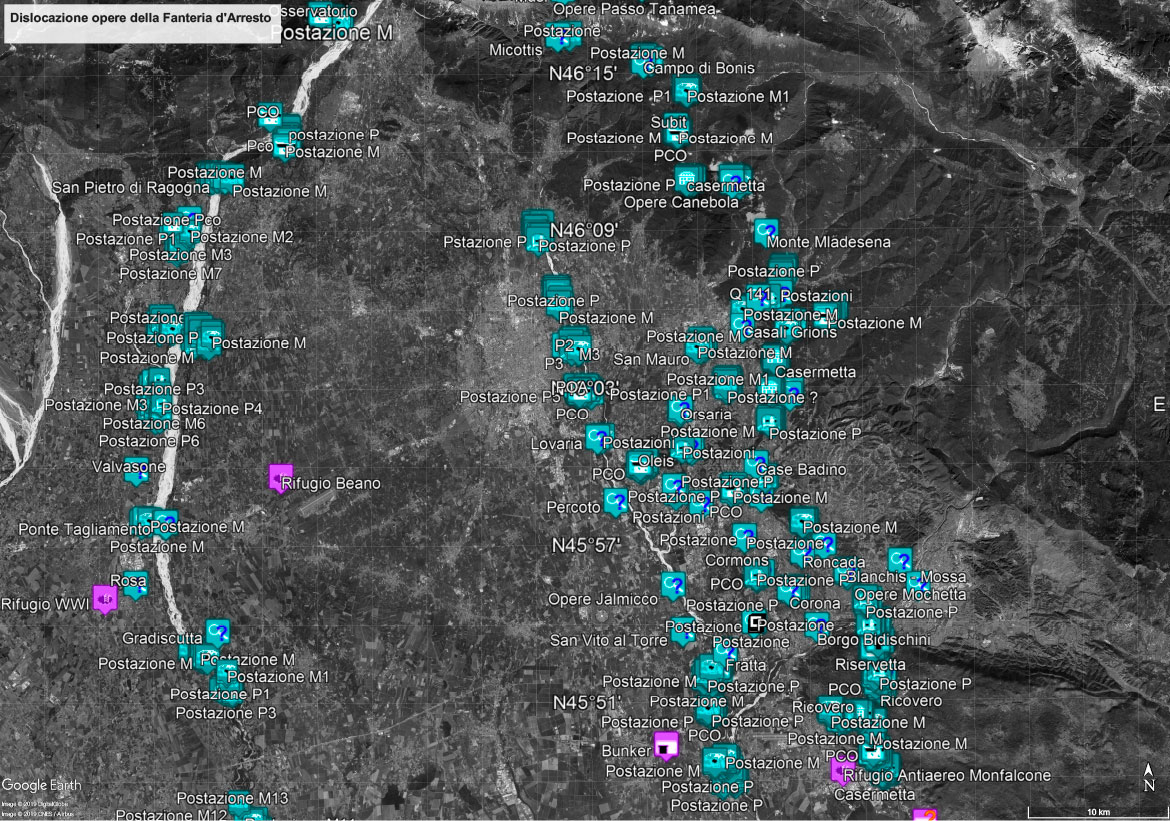Image resolution: width=1170 pixels, height=821 pixels.
Task: Select the Lovaria placemark icon
Action: pyautogui.click(x=598, y=437)
